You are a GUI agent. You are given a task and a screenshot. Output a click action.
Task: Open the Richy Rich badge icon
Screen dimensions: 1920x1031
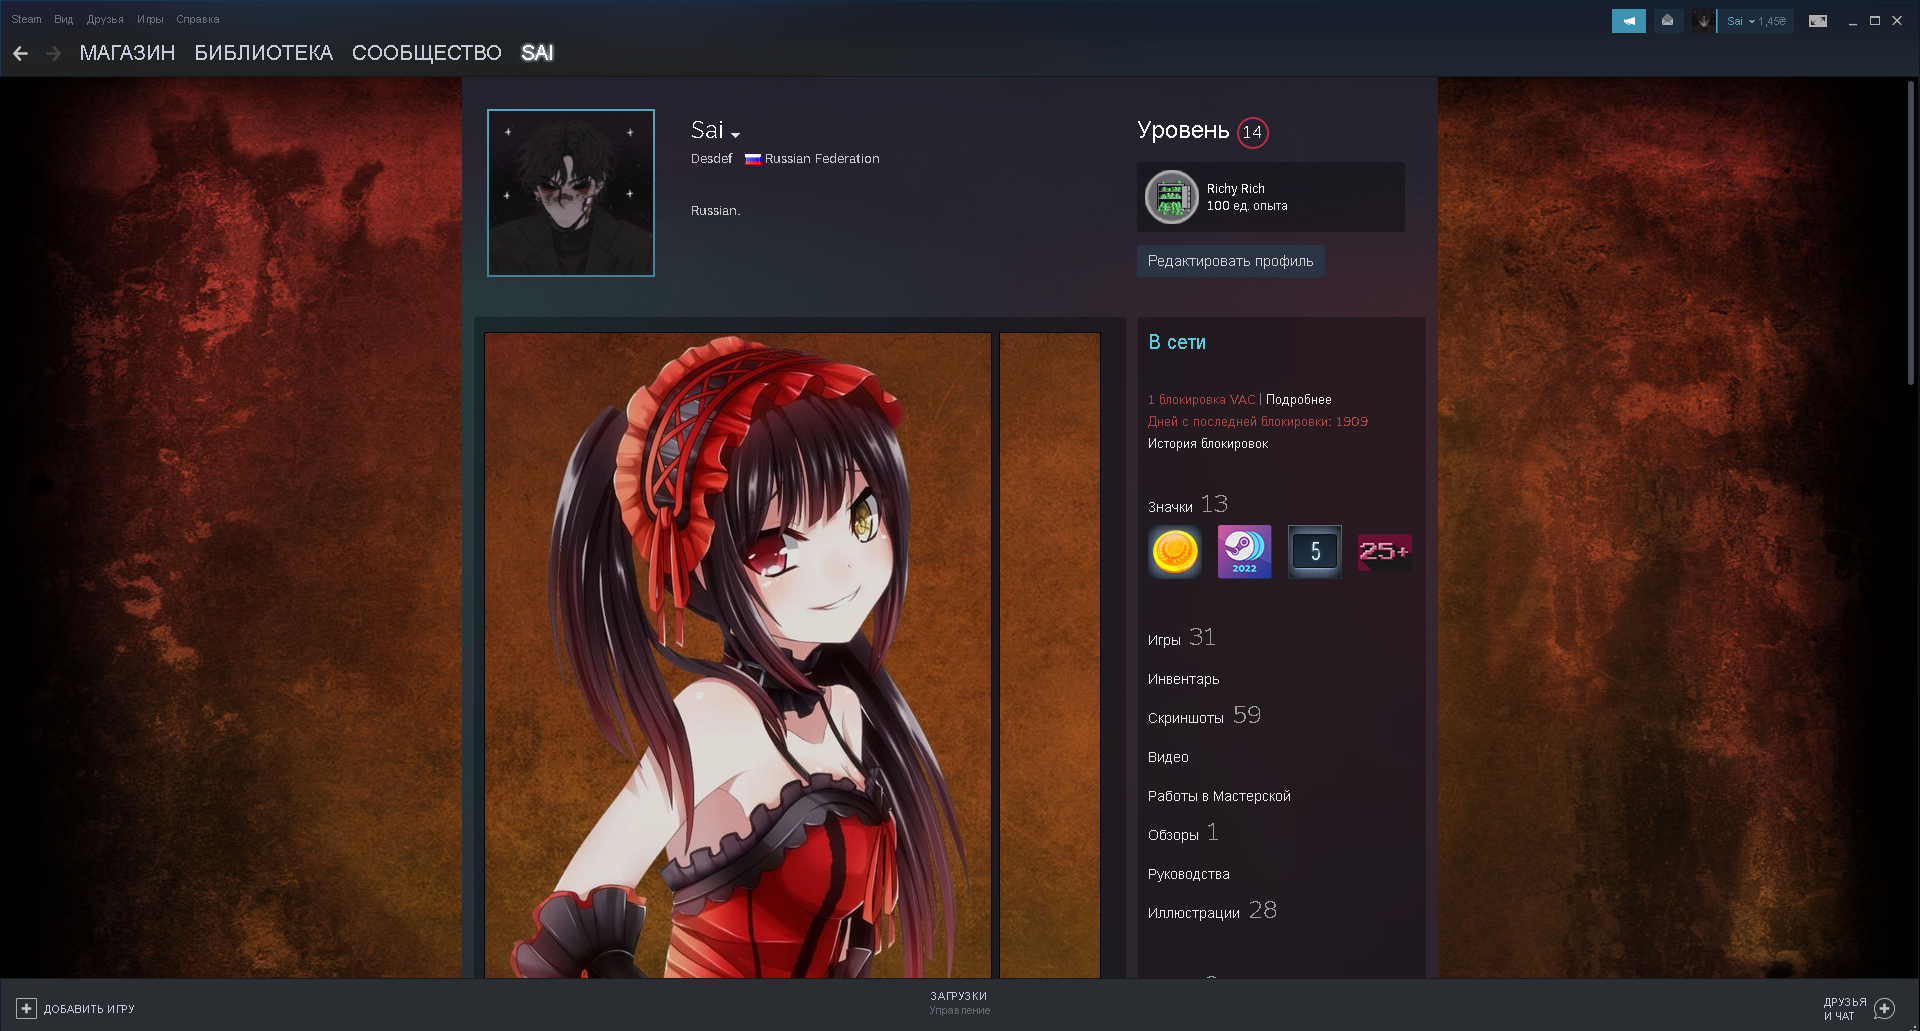coord(1171,197)
